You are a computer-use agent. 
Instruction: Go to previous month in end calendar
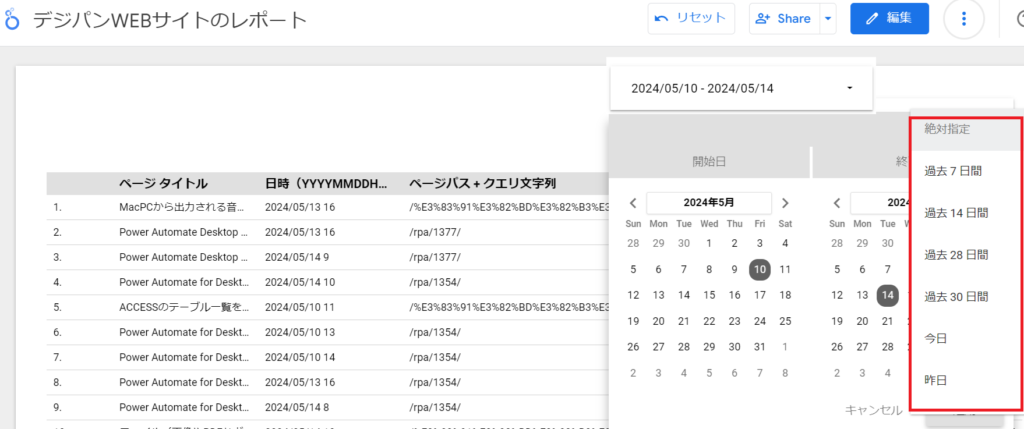(836, 202)
